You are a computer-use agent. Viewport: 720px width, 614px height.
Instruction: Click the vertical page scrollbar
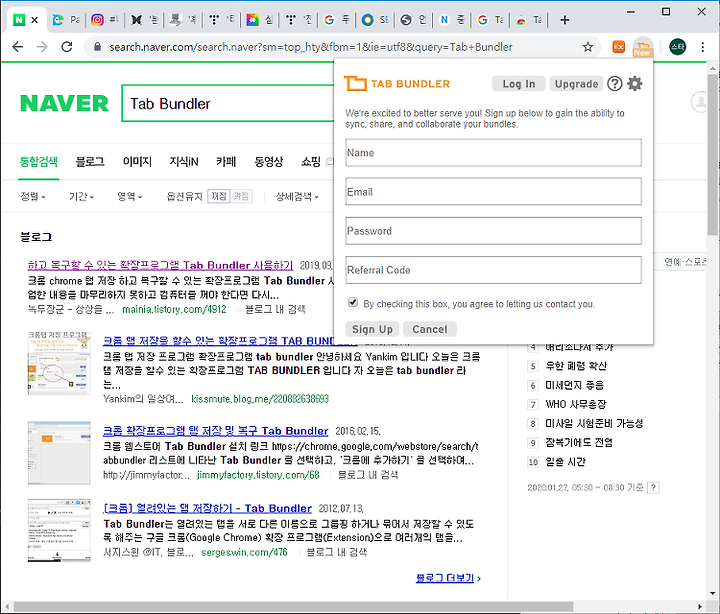click(x=713, y=155)
